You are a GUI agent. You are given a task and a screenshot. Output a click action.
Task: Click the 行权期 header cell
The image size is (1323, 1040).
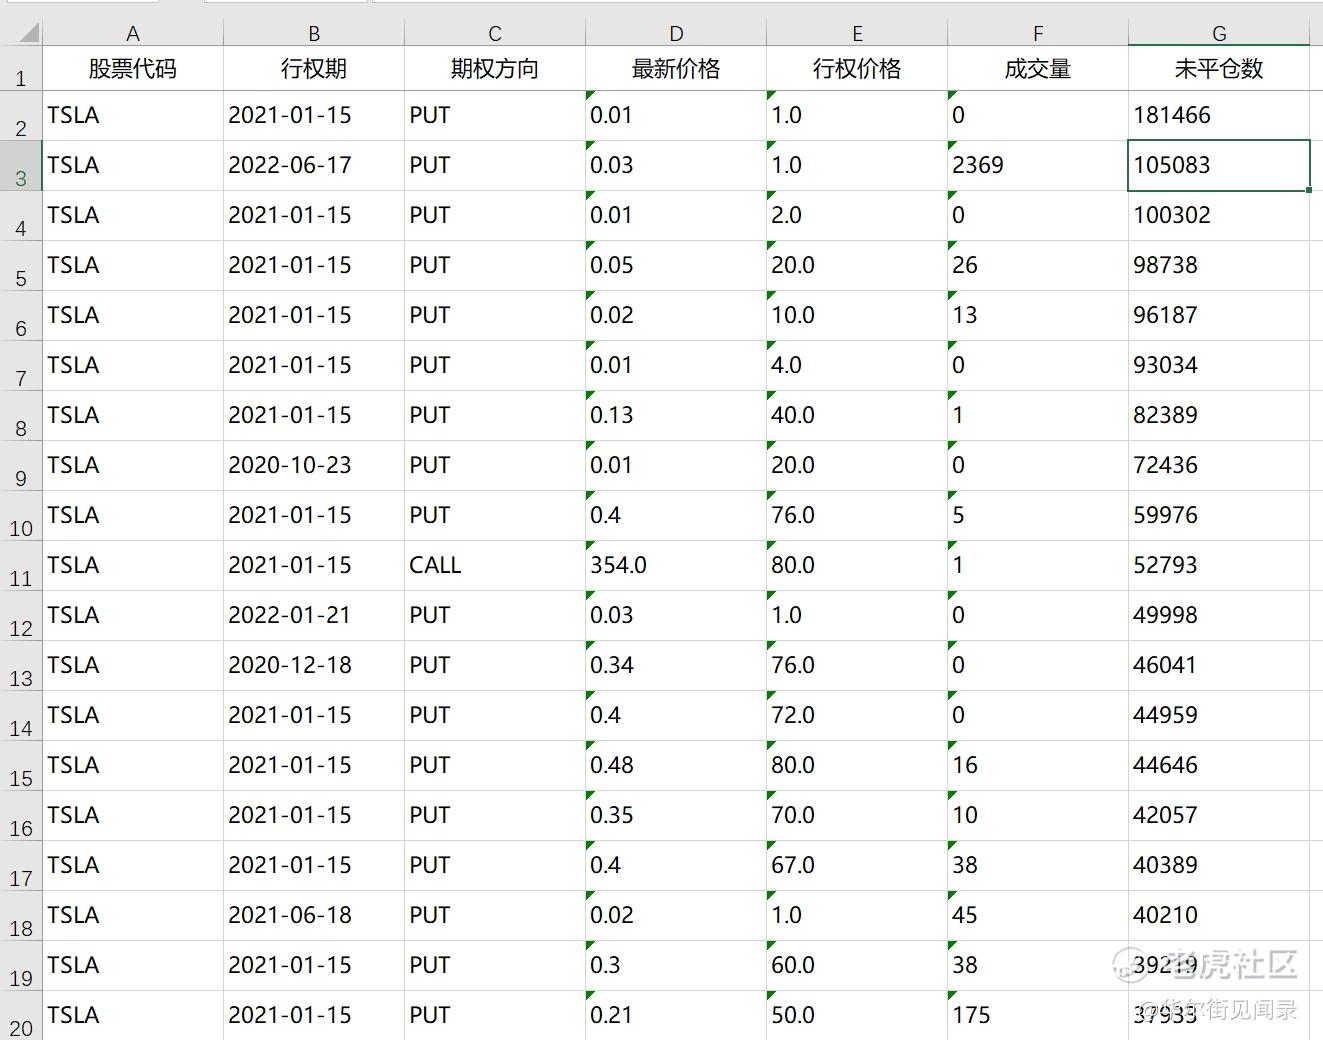point(313,68)
